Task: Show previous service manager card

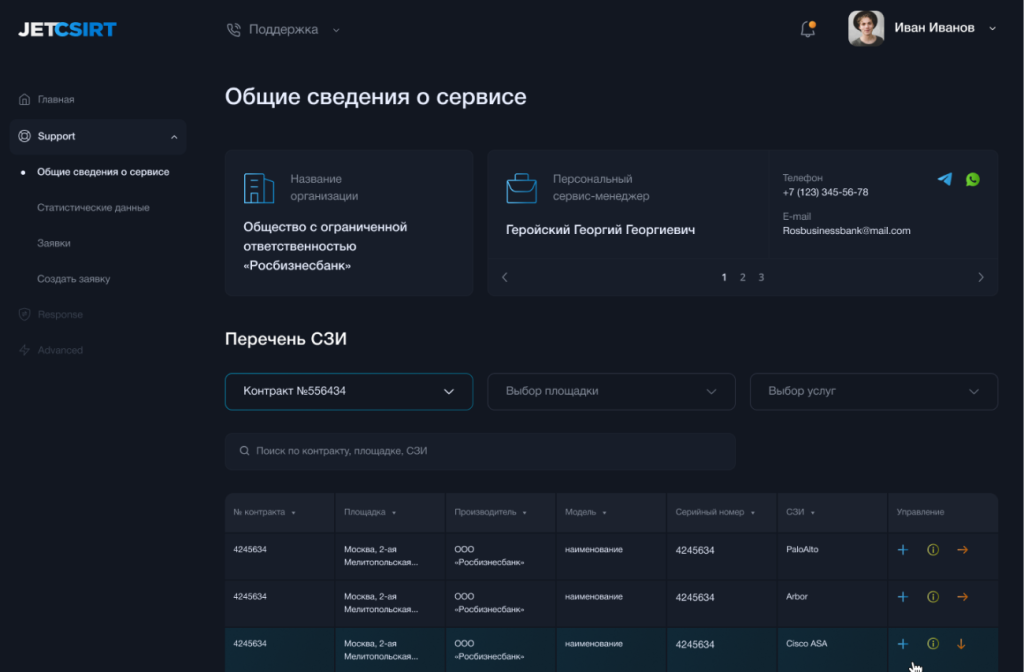Action: [x=505, y=277]
